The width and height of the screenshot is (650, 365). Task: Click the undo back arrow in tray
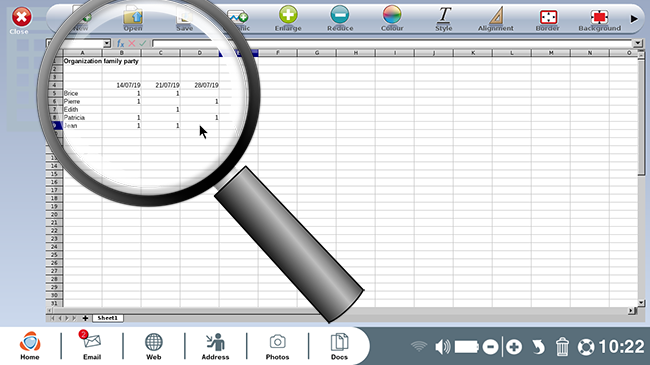[538, 347]
